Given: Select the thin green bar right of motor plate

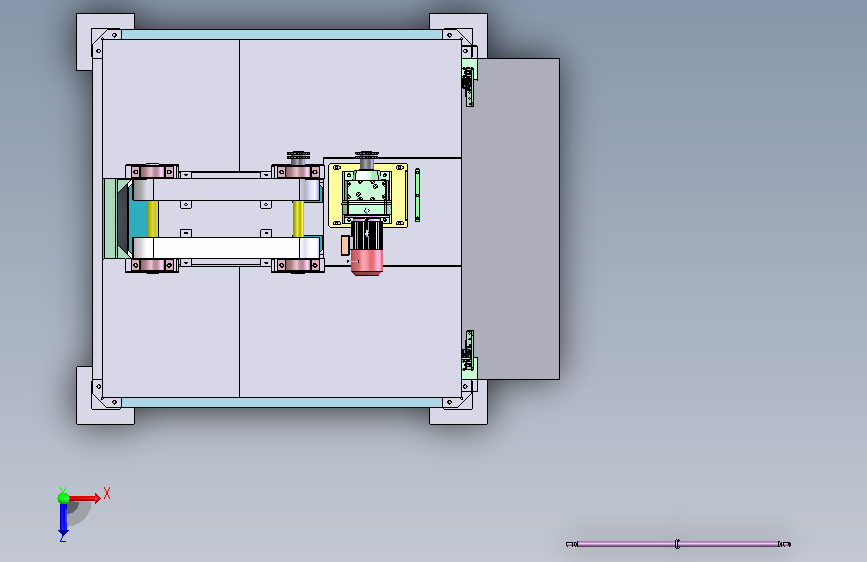Looking at the screenshot, I should [x=417, y=195].
